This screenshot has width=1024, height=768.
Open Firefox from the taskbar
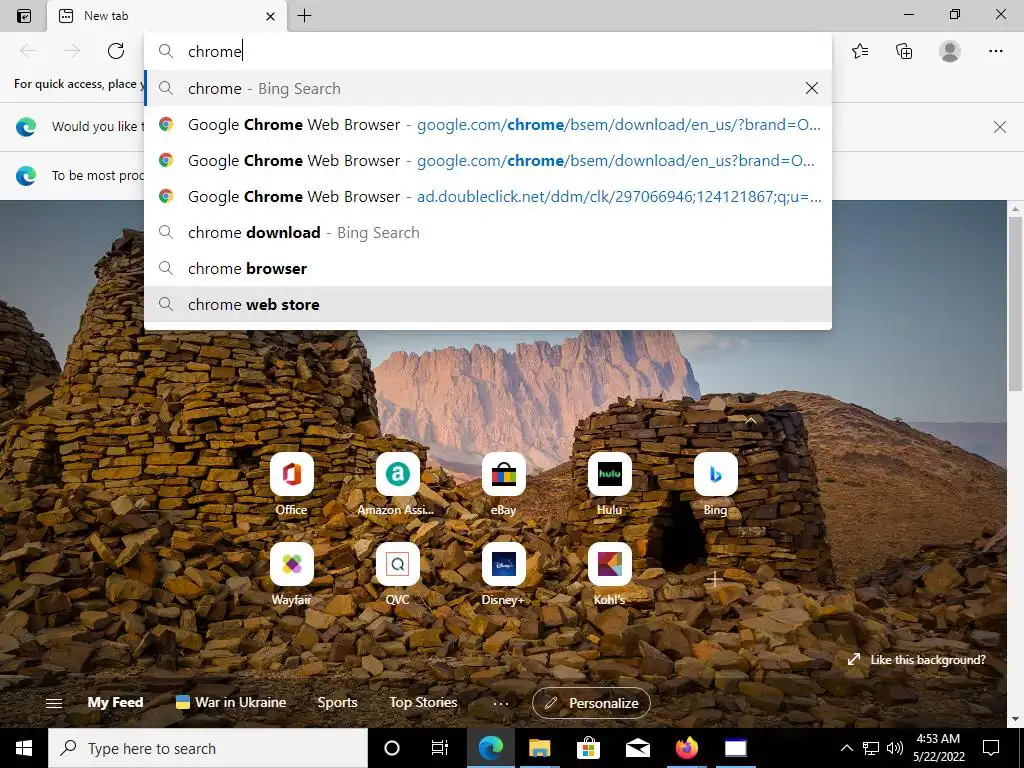coord(686,748)
